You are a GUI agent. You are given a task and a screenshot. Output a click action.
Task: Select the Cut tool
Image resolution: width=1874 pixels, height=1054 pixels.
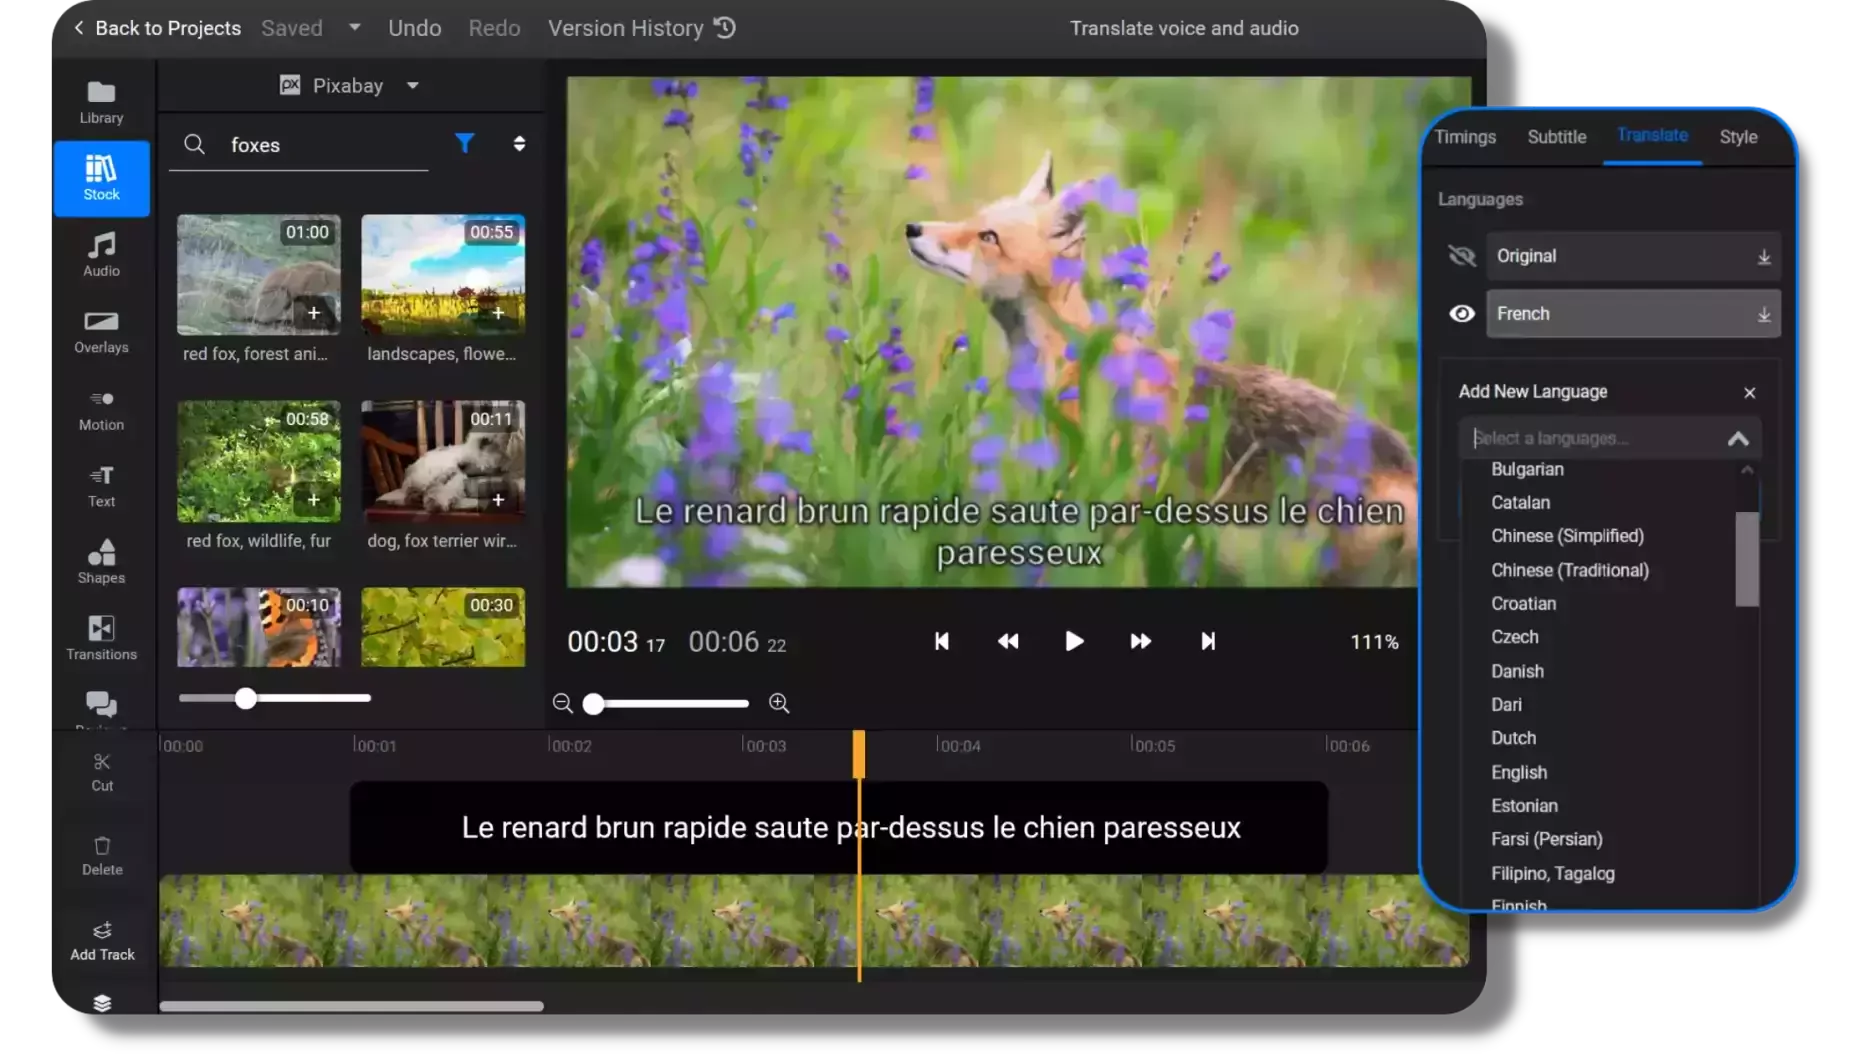102,771
